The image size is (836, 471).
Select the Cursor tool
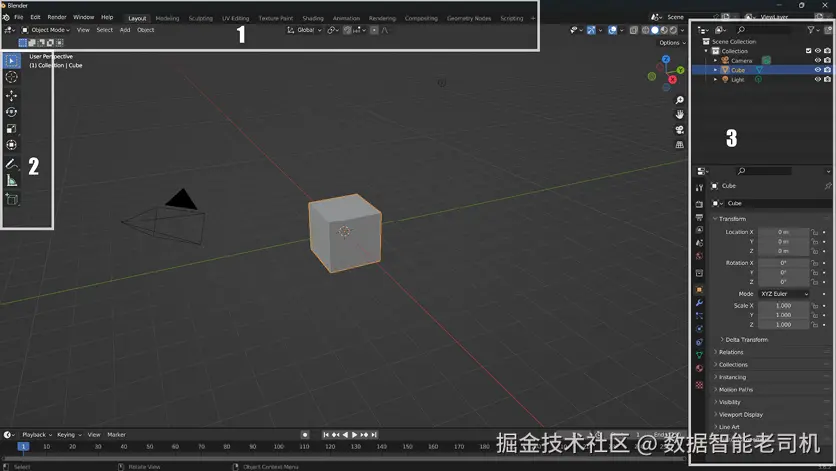coord(12,77)
